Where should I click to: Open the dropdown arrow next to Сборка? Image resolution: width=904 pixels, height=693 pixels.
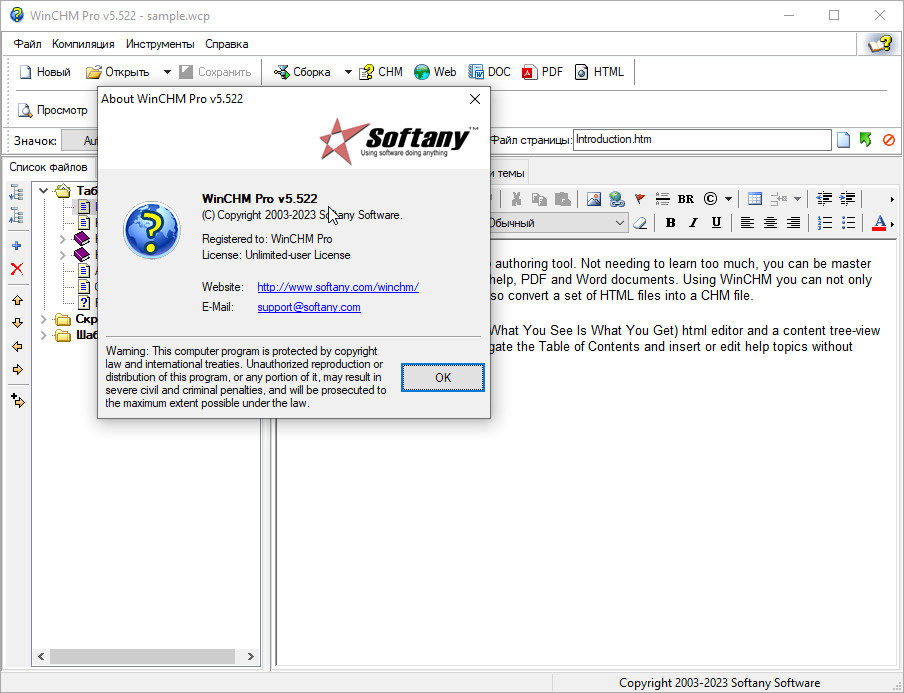pos(348,72)
